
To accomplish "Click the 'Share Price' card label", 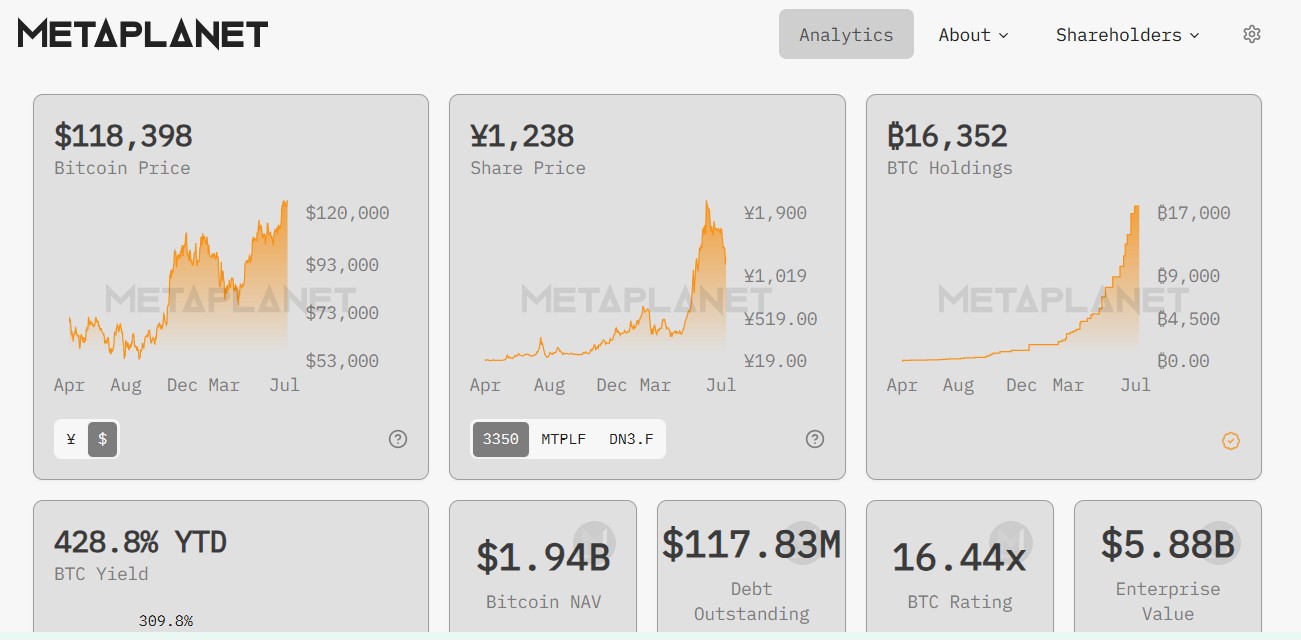I will click(x=528, y=168).
